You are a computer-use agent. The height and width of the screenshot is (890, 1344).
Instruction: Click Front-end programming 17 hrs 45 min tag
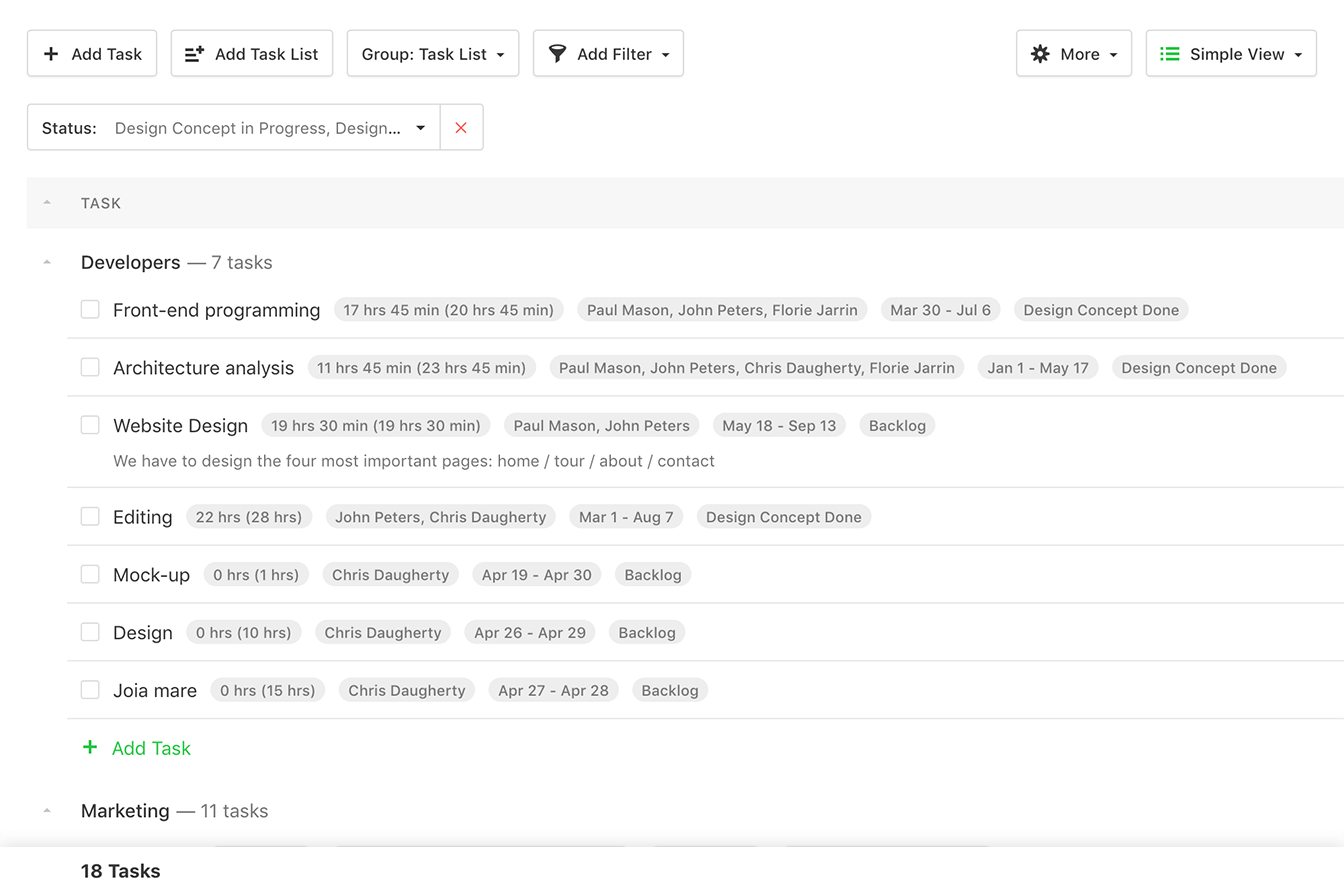click(x=448, y=310)
